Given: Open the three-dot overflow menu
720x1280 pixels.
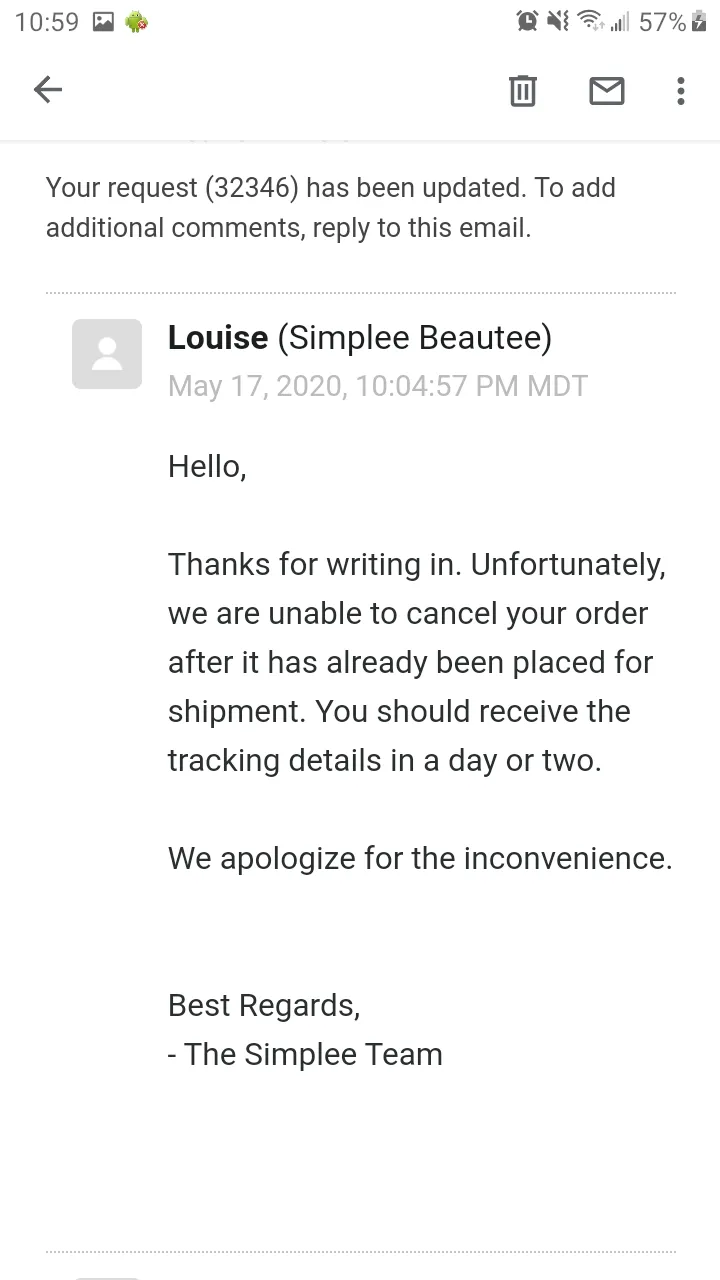Looking at the screenshot, I should tap(681, 91).
